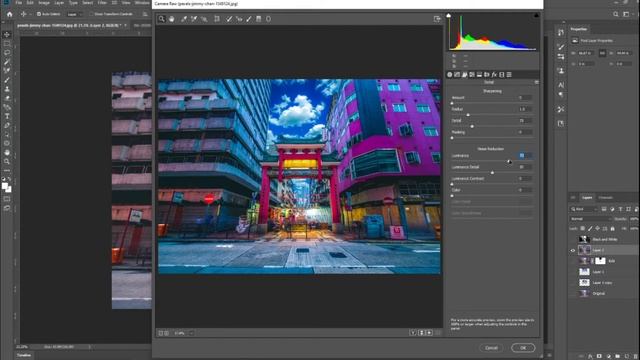Select the Lasso tool in Photoshop

(x=7, y=53)
